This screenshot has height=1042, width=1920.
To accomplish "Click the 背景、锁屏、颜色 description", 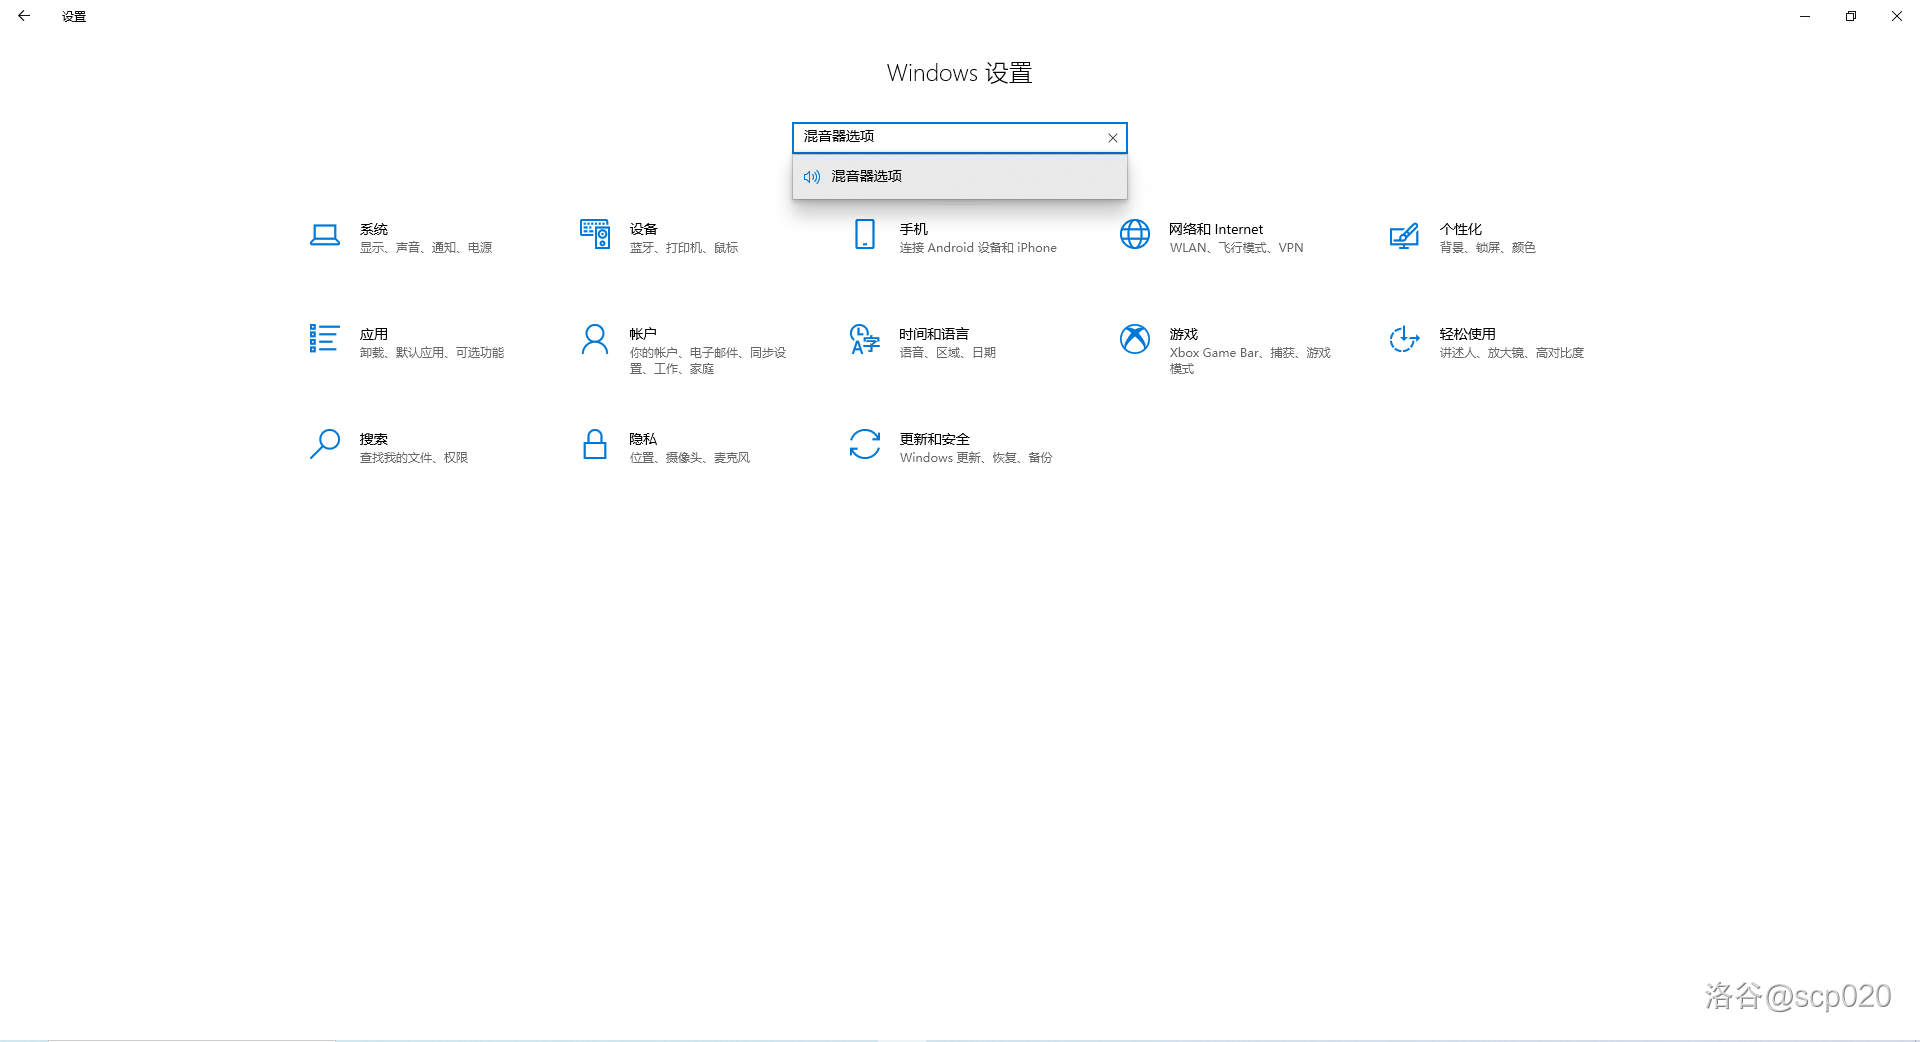I will (x=1488, y=248).
